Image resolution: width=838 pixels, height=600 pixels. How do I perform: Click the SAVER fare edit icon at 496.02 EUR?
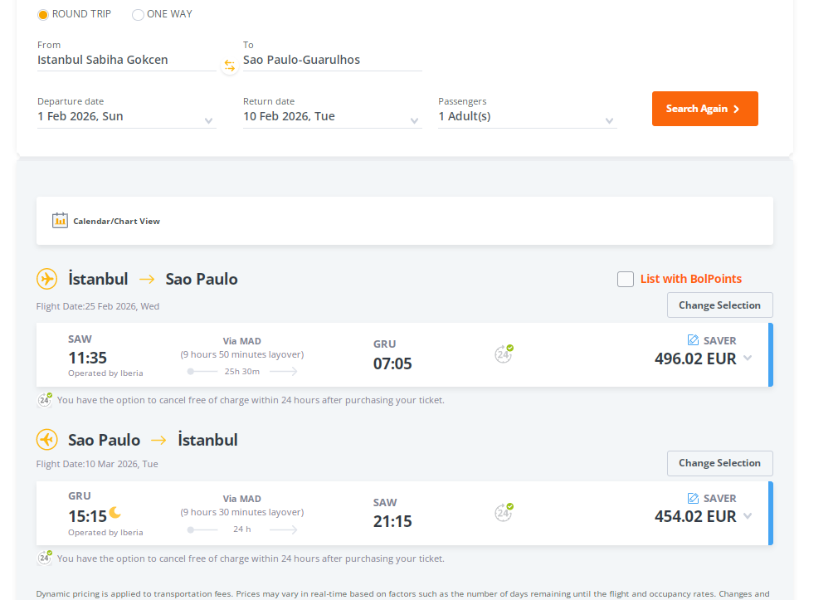click(x=693, y=340)
